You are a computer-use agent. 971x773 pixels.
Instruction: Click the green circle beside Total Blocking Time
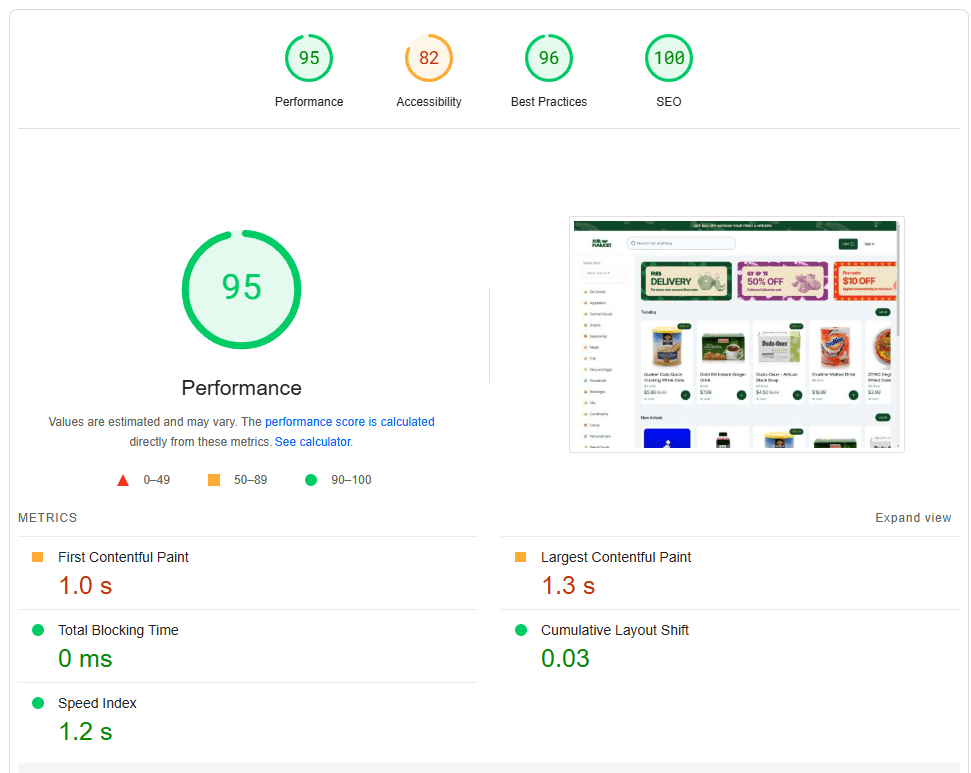coord(38,630)
